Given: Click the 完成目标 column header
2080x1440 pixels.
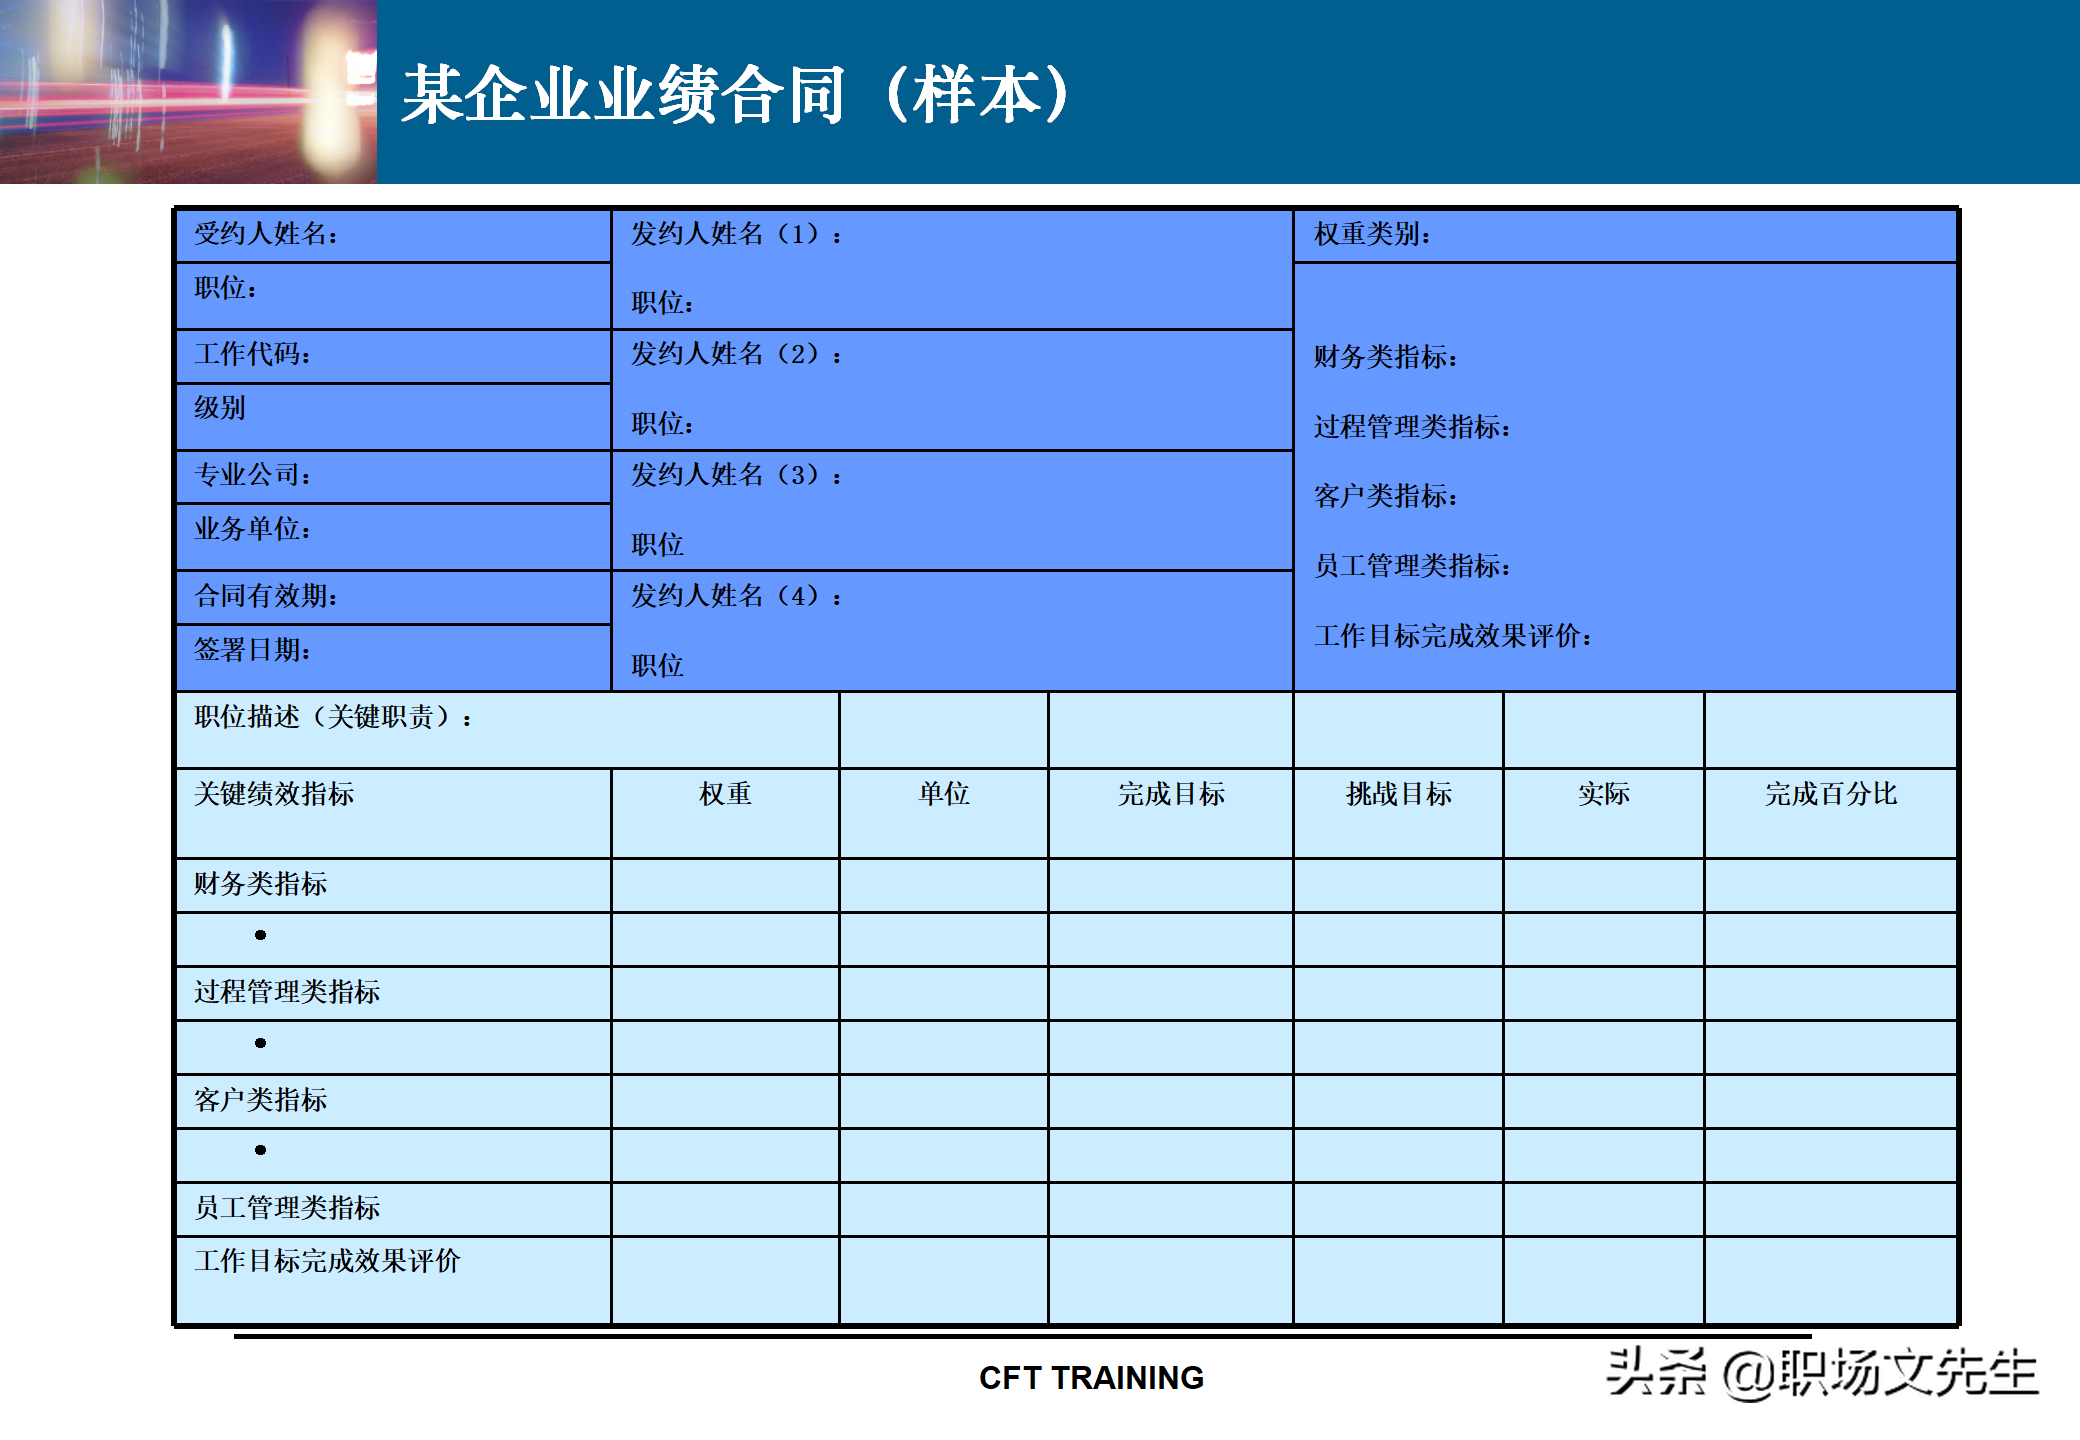Looking at the screenshot, I should pyautogui.click(x=1170, y=795).
